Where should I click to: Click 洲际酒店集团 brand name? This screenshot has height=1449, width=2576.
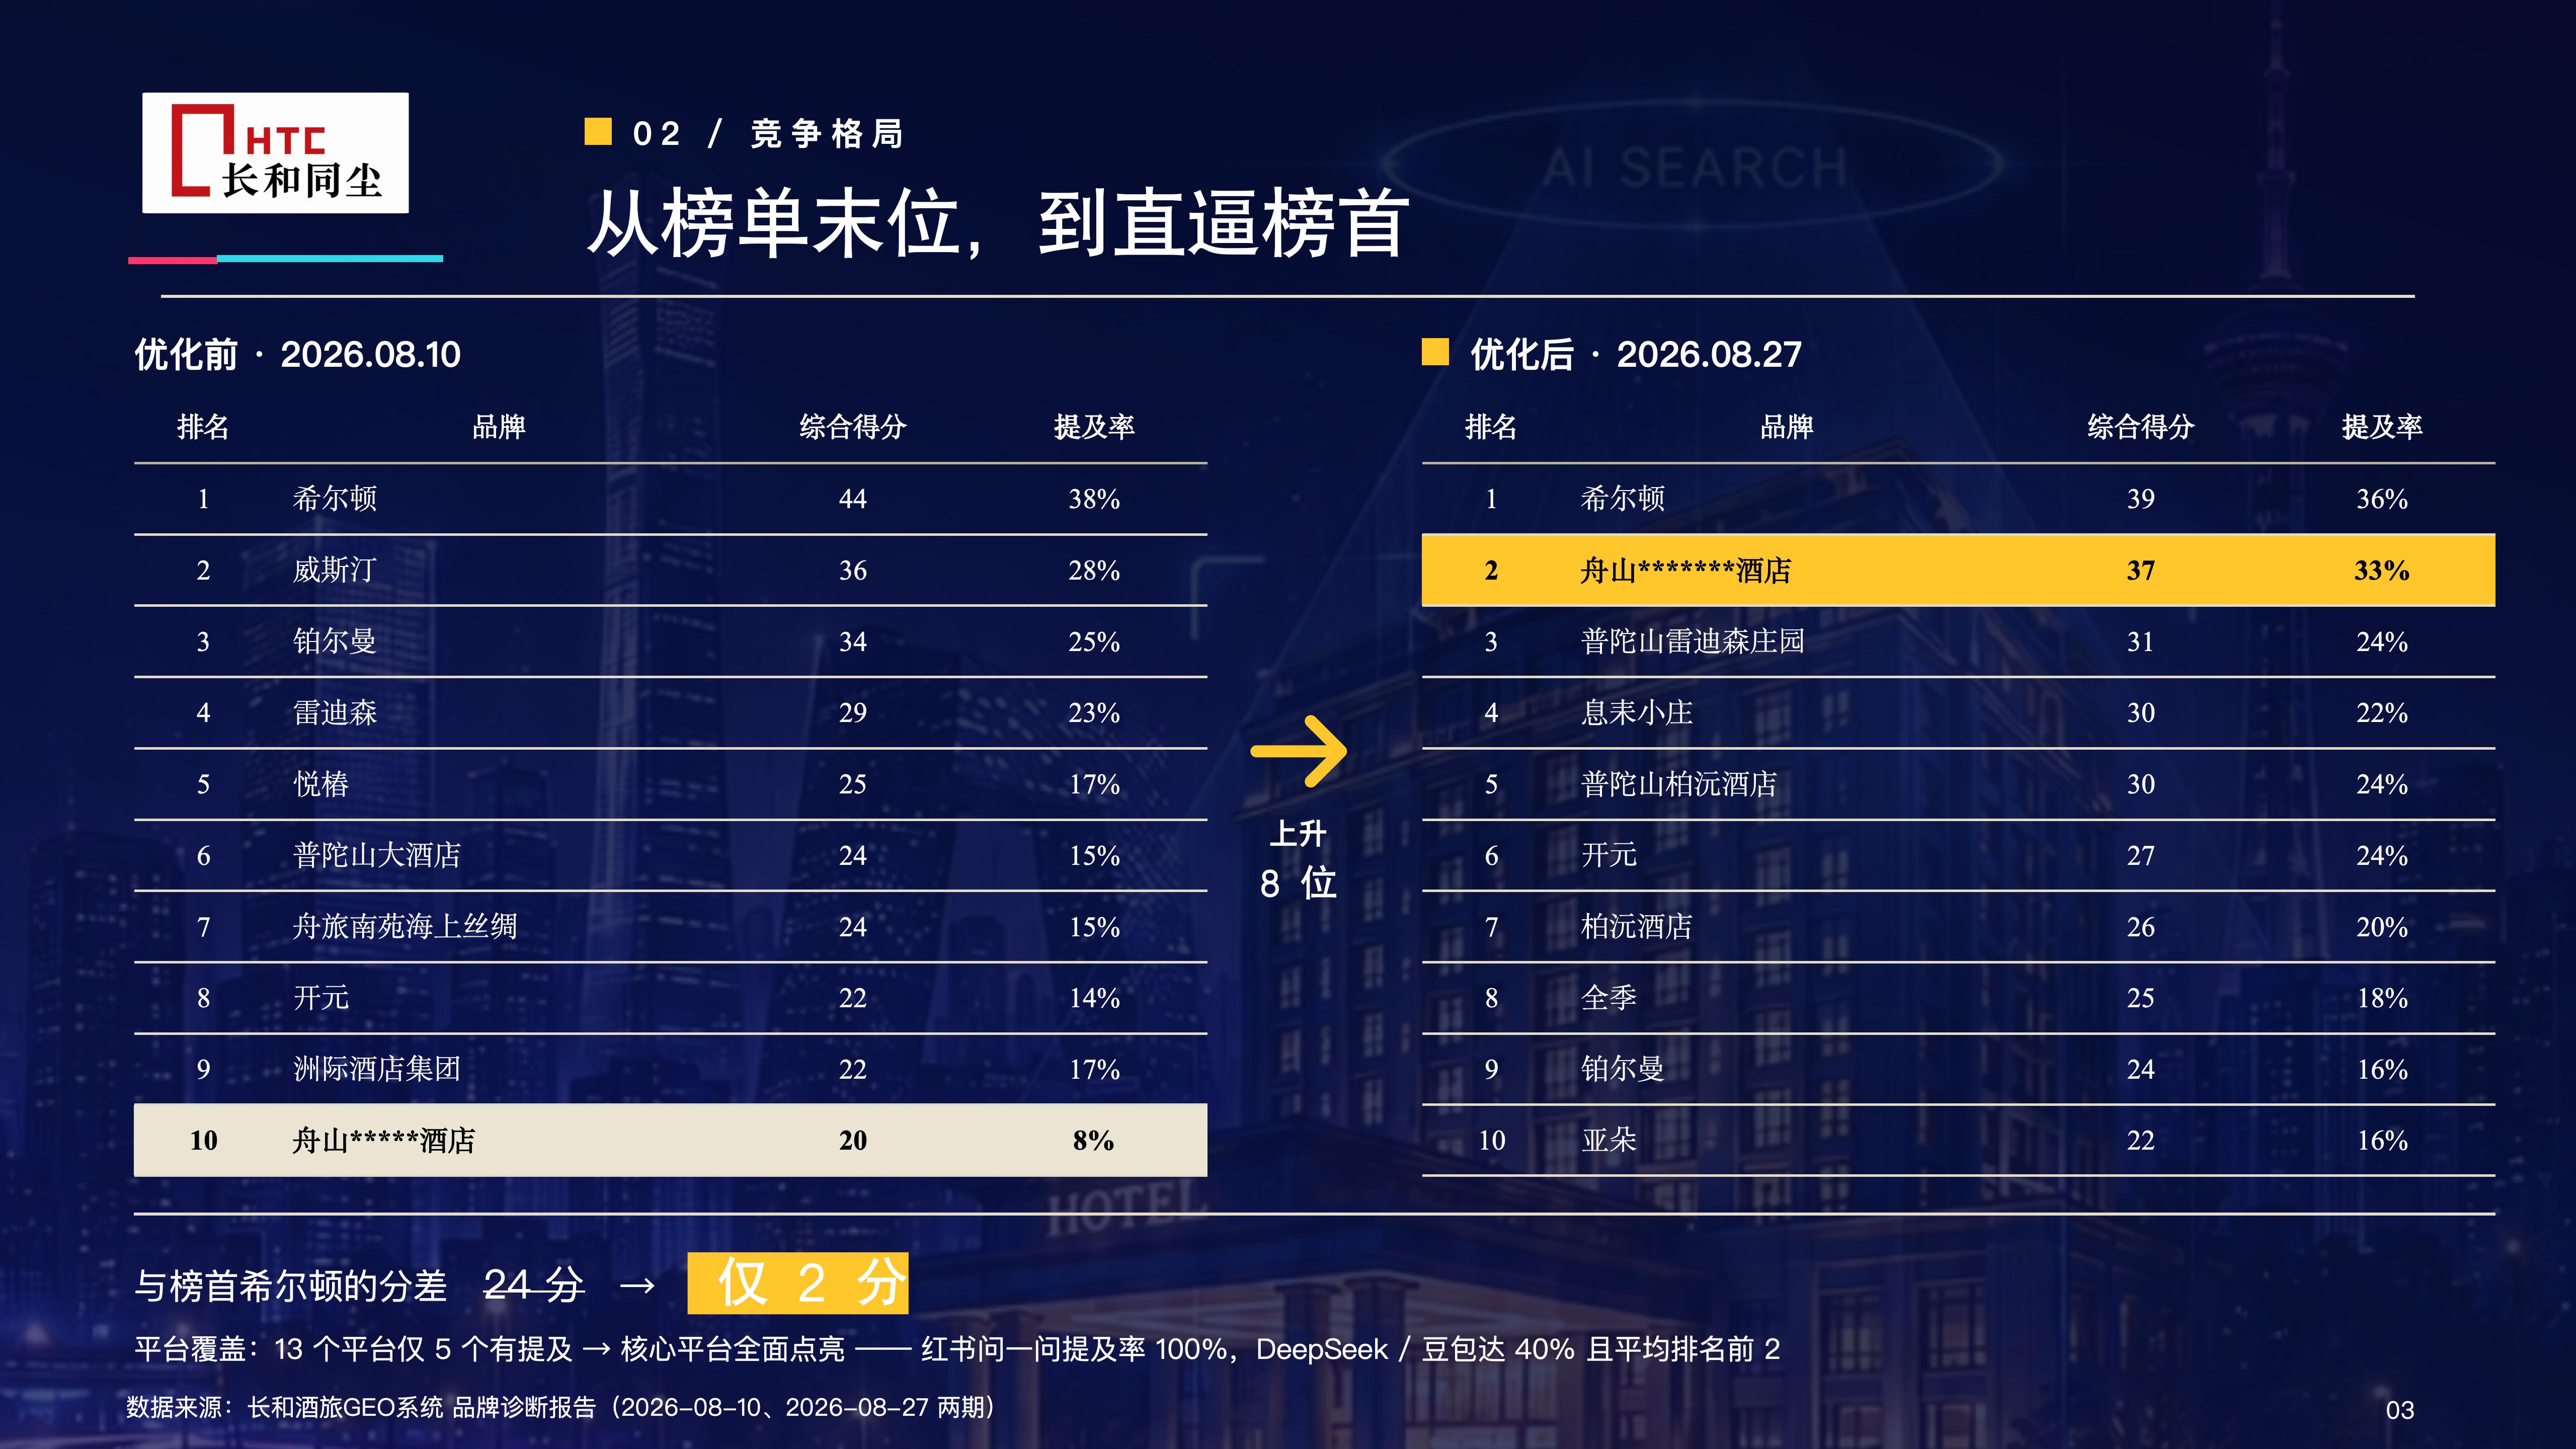tap(377, 1069)
